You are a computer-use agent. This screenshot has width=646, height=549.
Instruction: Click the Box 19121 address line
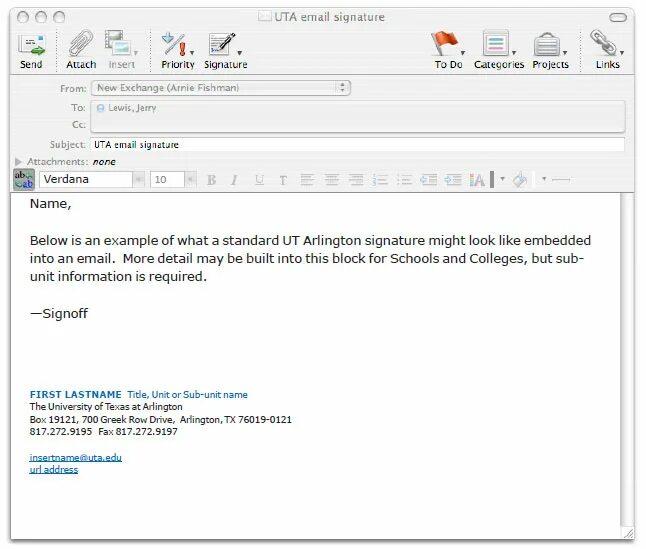[160, 420]
